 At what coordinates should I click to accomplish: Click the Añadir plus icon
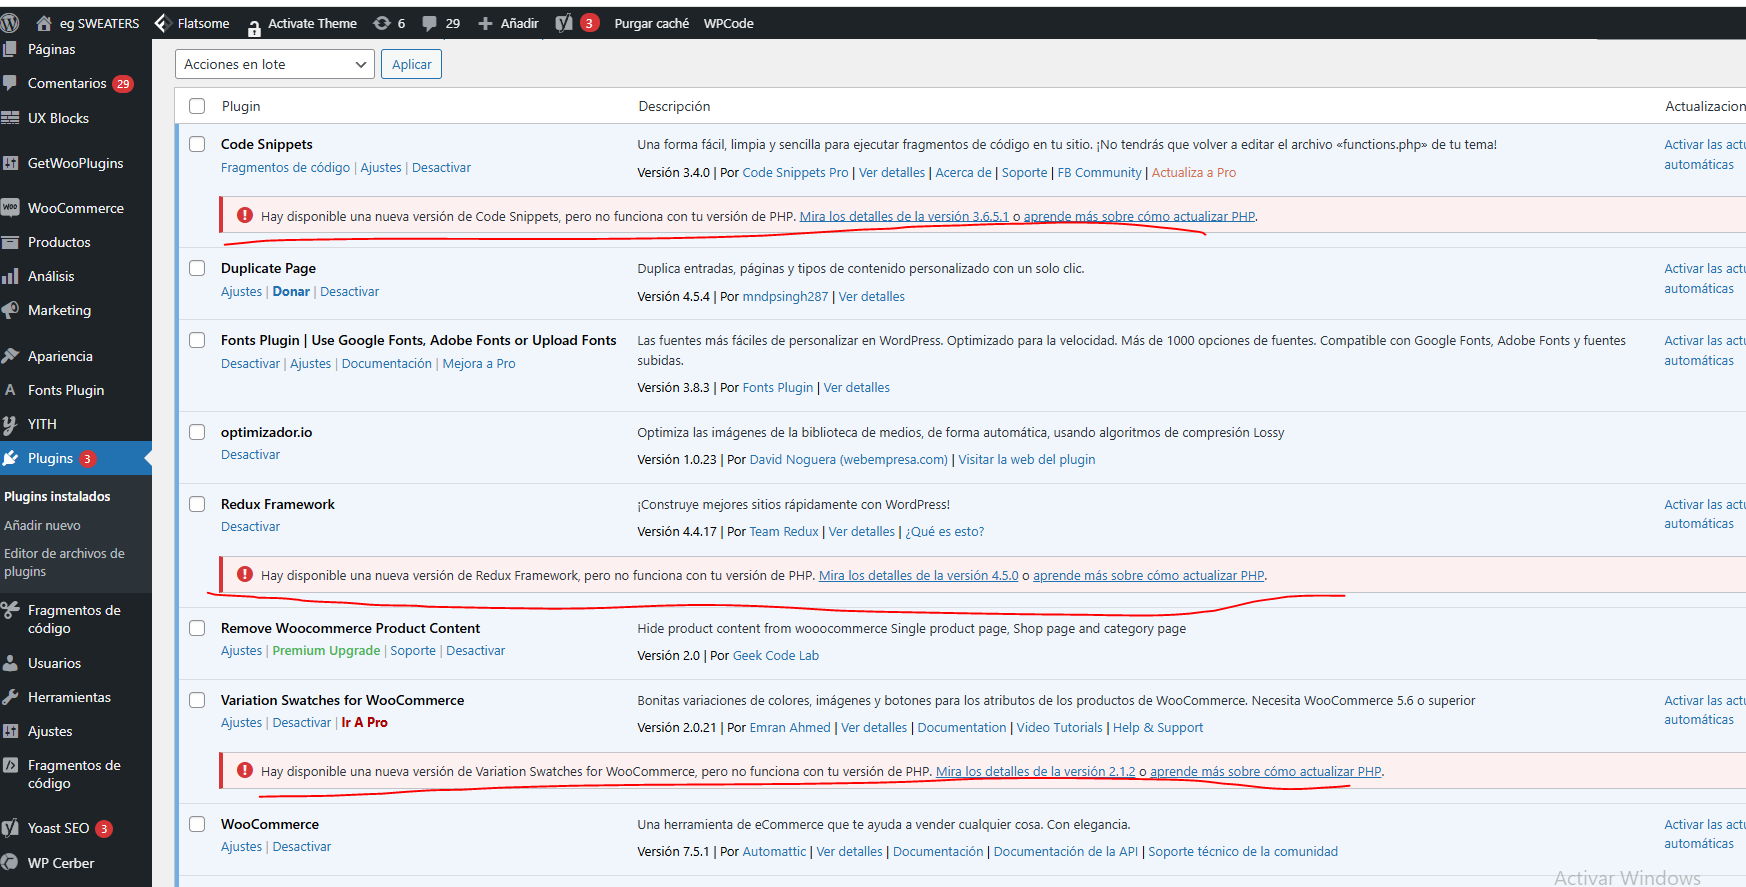pyautogui.click(x=485, y=23)
